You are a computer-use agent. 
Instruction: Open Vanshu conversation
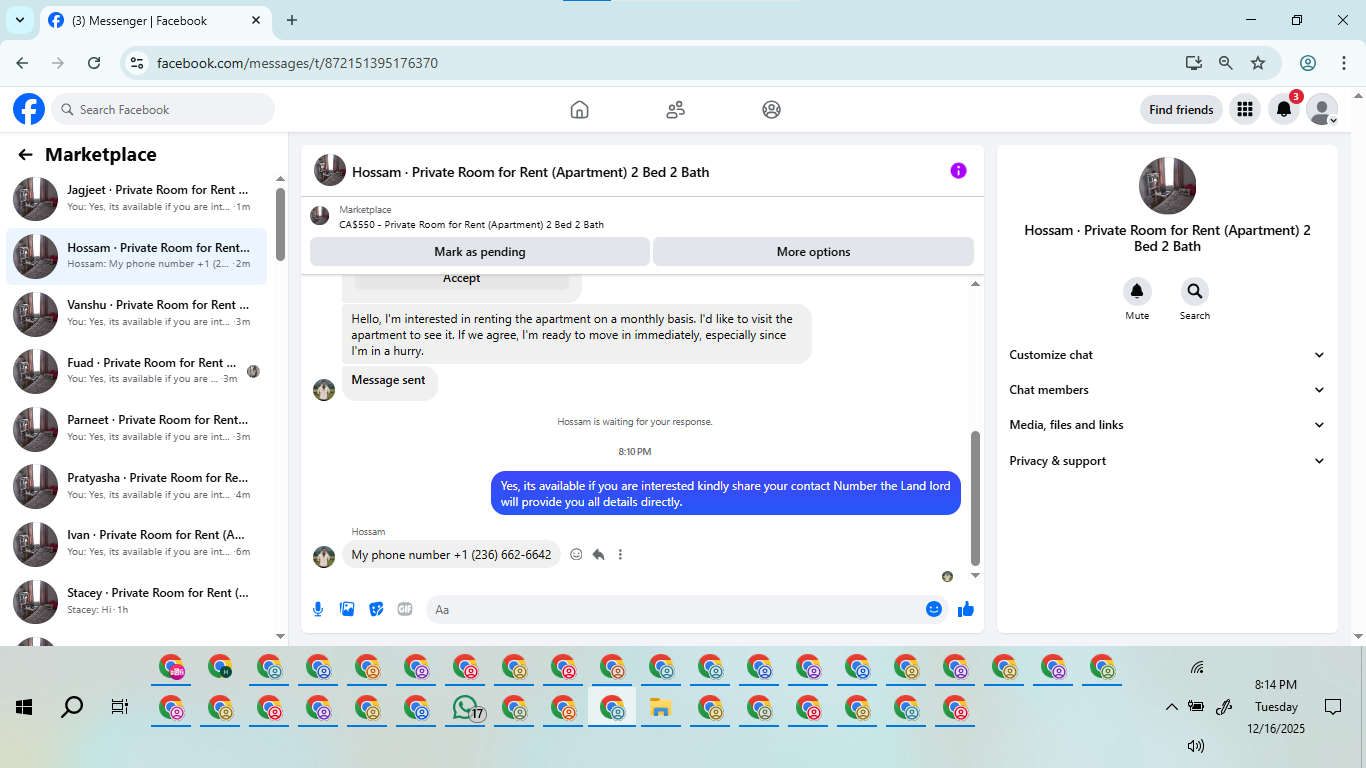pyautogui.click(x=137, y=313)
